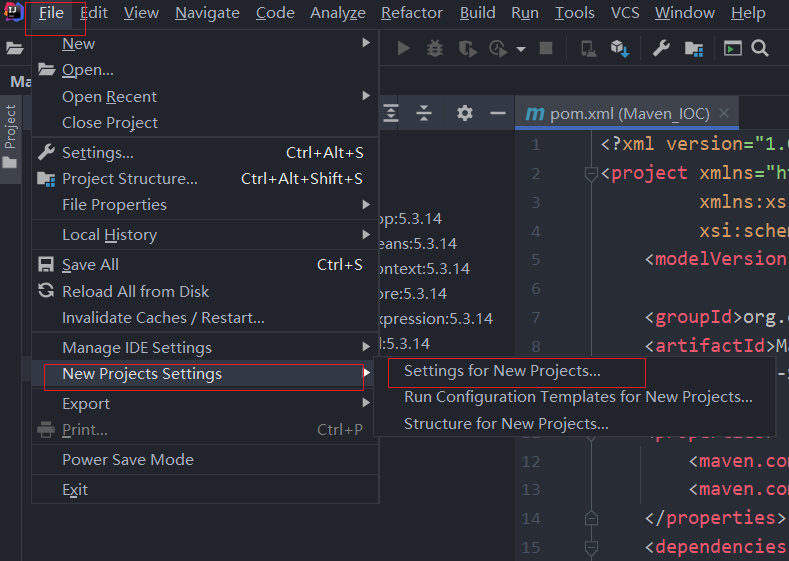This screenshot has width=789, height=561.
Task: Open the dropdown arrow beside the profiler icon
Action: [521, 49]
